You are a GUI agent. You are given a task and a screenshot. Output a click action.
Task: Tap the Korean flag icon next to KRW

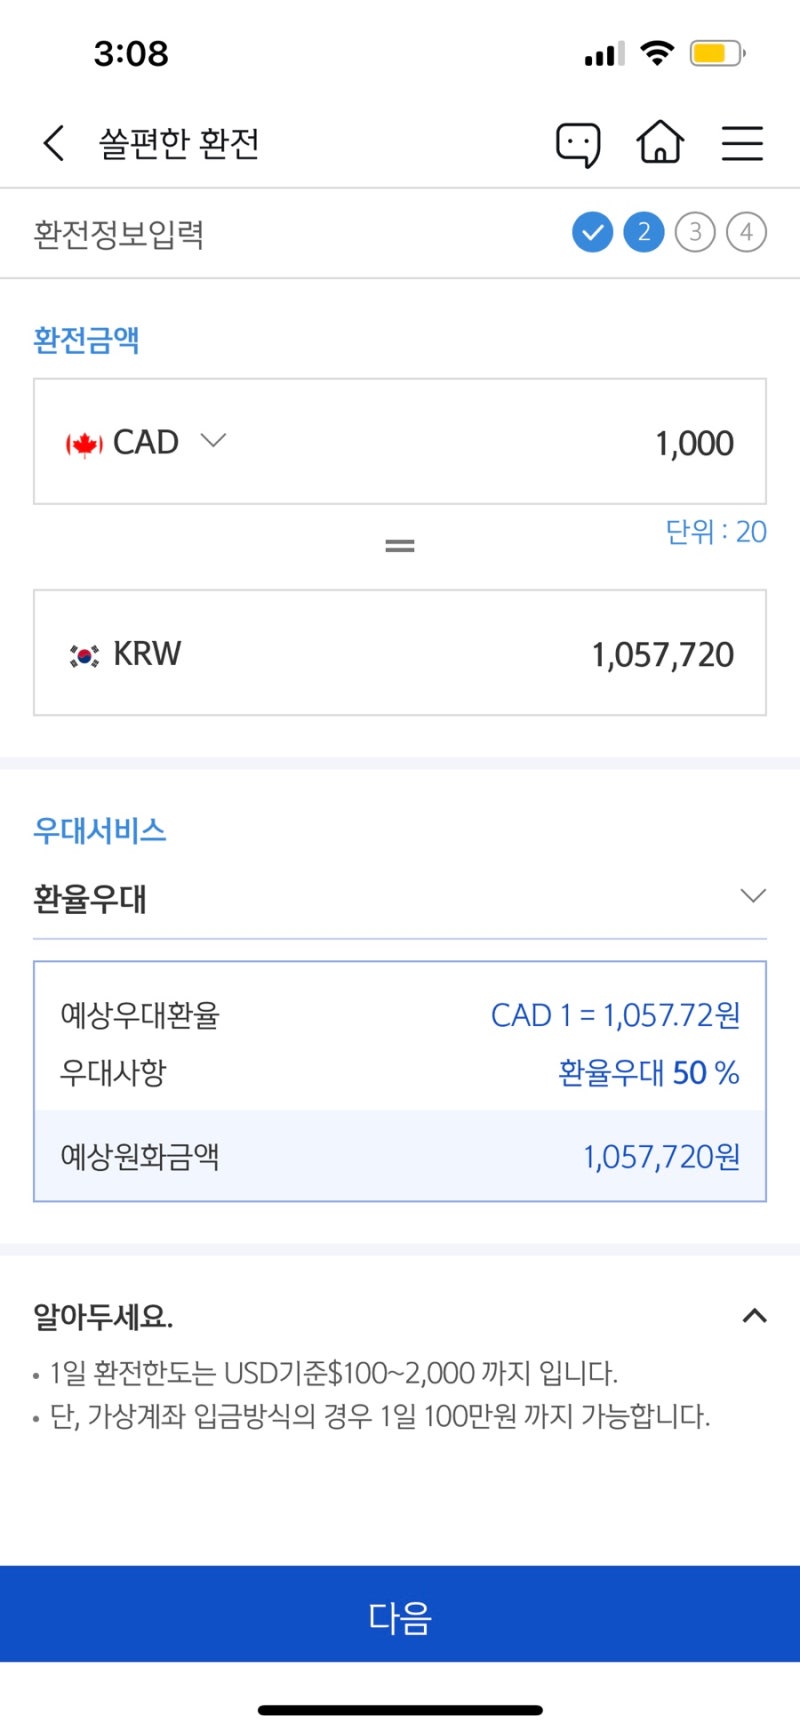(83, 653)
